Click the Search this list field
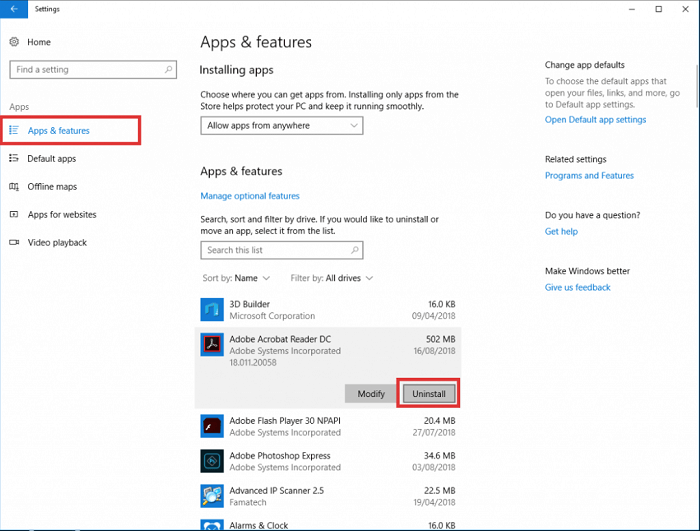The width and height of the screenshot is (700, 531). click(282, 250)
